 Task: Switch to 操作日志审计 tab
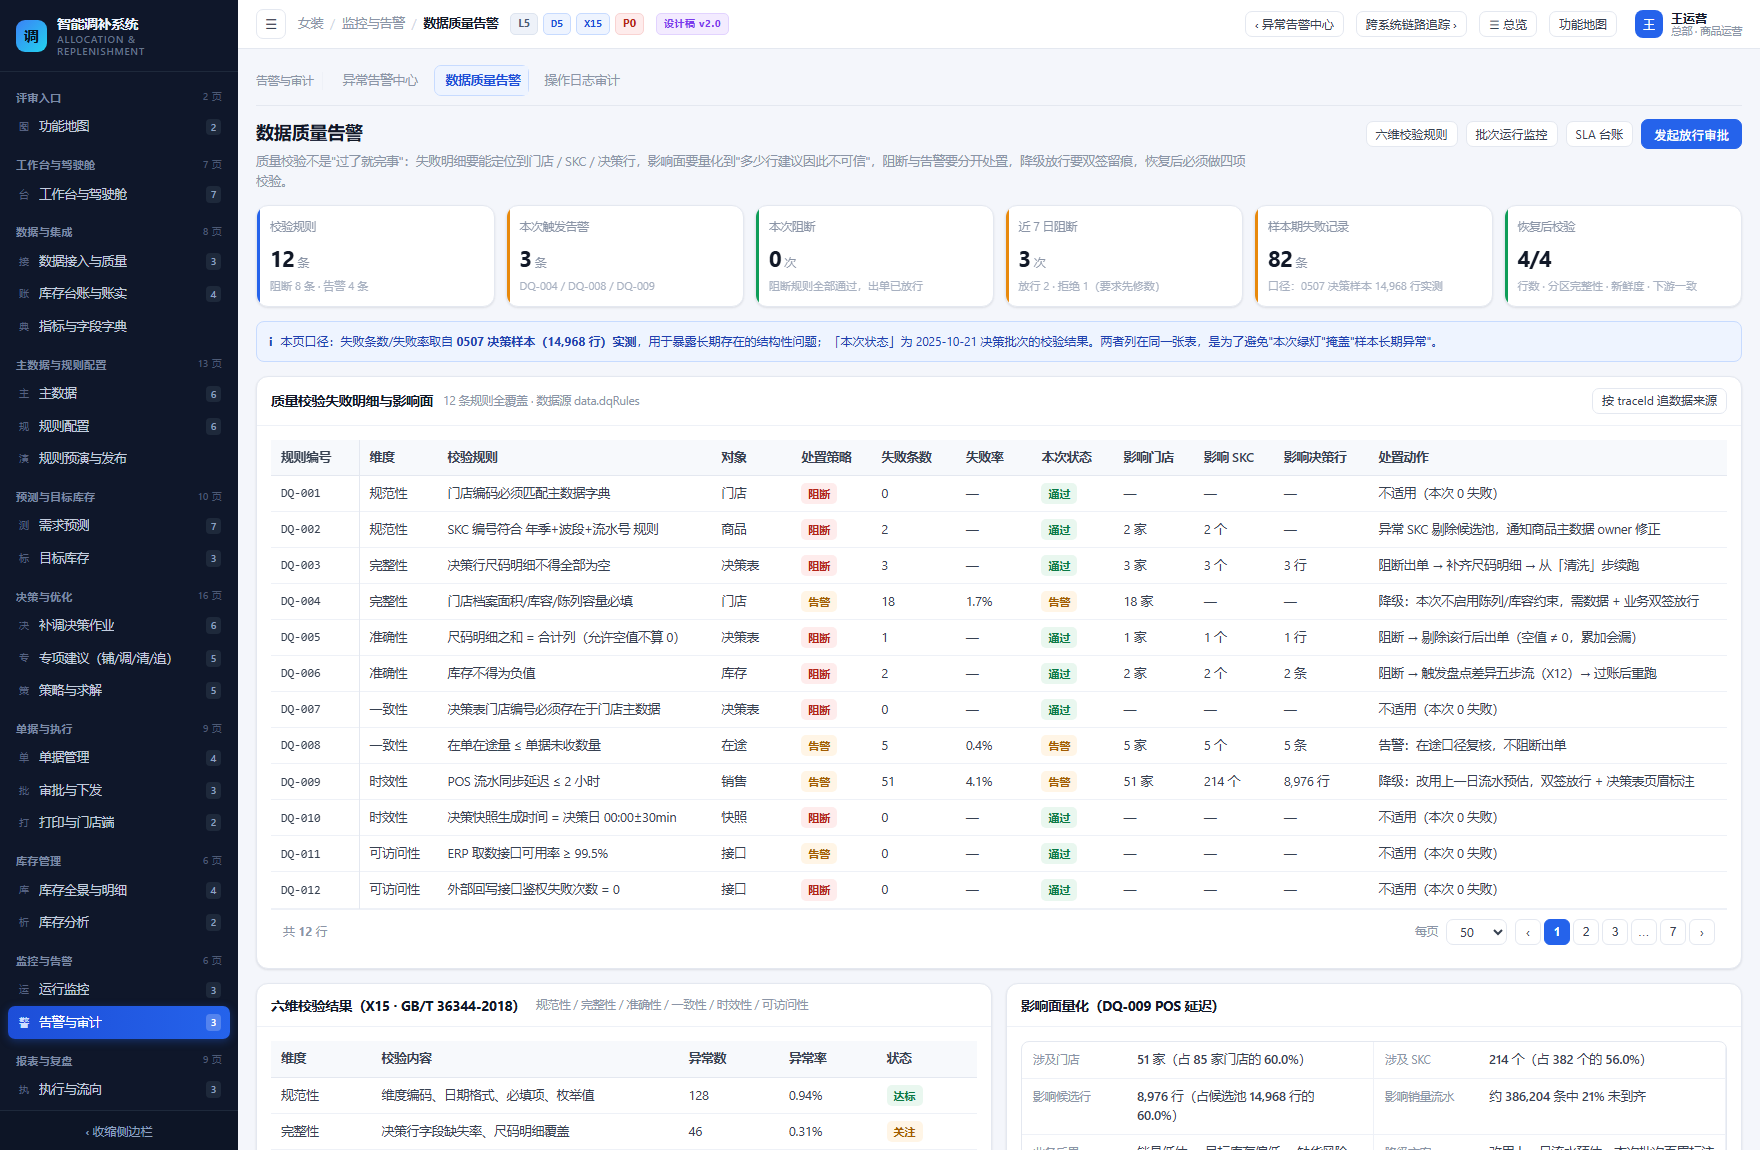(582, 81)
